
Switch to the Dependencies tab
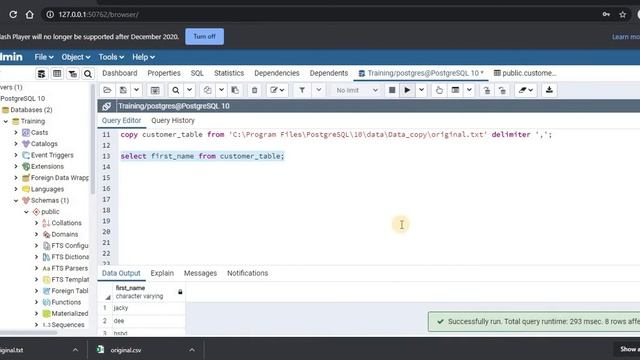pyautogui.click(x=277, y=73)
